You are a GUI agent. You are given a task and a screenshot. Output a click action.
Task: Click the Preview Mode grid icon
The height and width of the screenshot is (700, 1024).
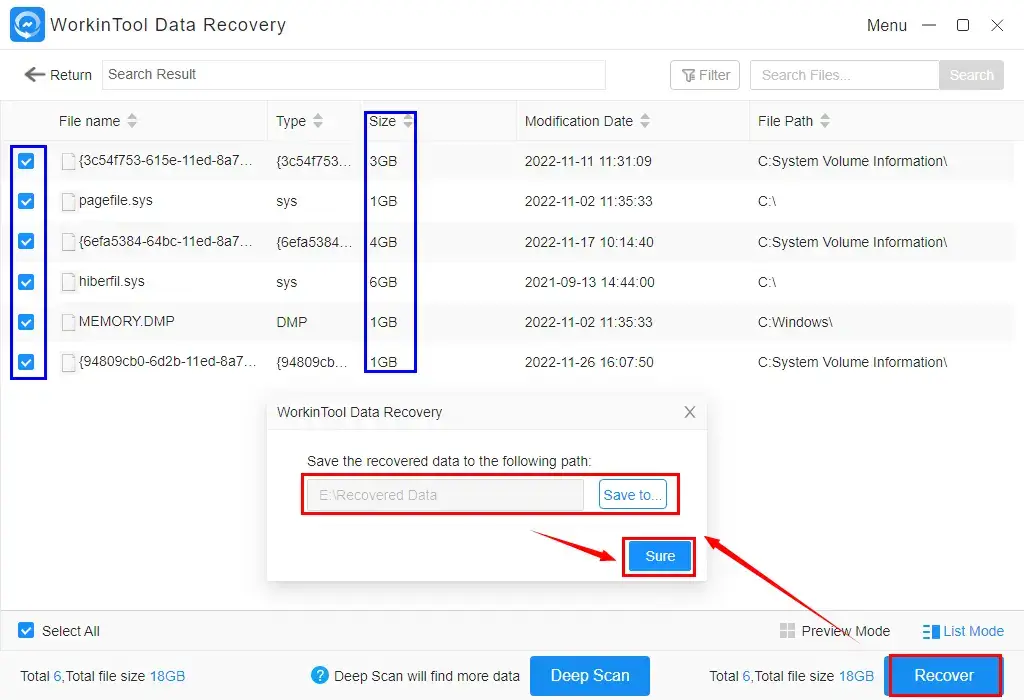pyautogui.click(x=787, y=631)
